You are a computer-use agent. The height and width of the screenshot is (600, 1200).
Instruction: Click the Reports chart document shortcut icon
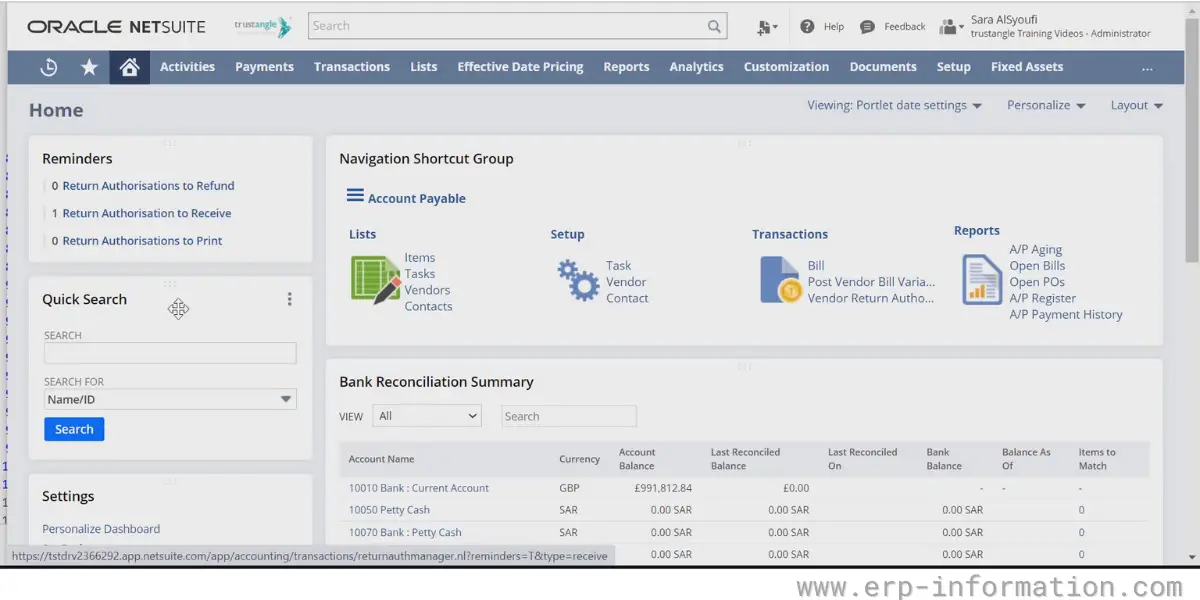click(982, 280)
